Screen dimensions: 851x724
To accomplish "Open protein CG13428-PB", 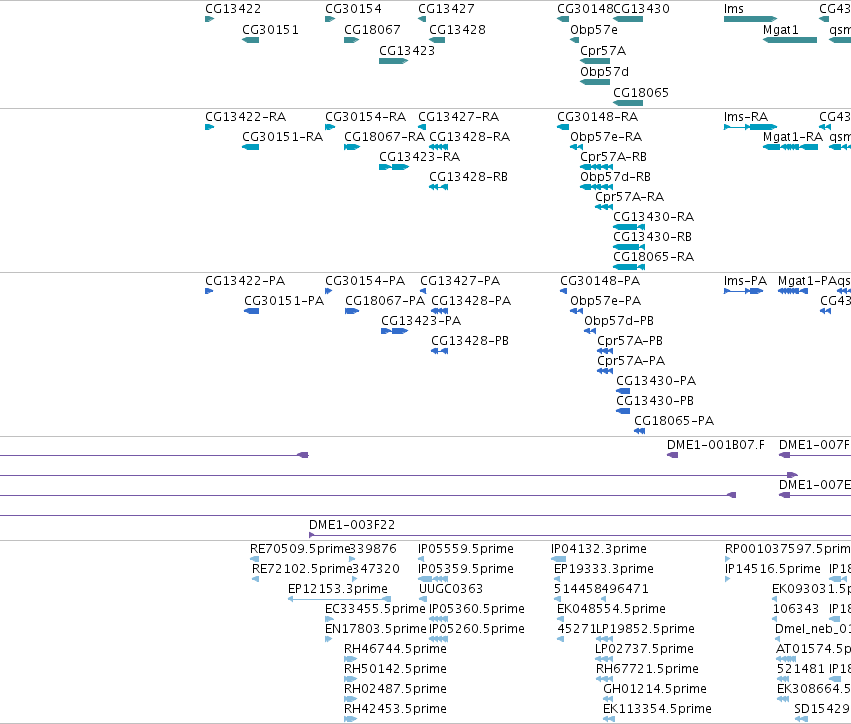I will point(440,351).
